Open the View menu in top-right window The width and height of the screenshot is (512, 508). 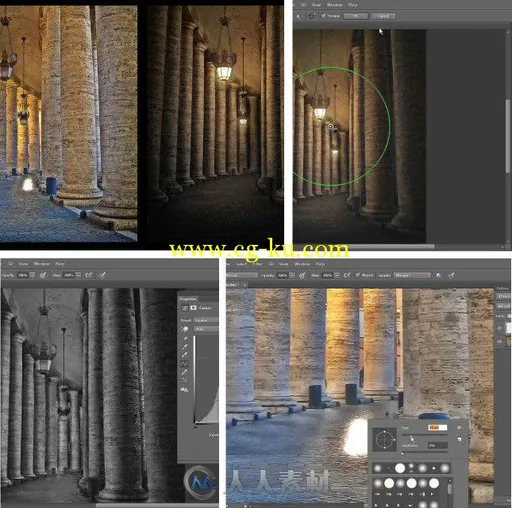[x=316, y=5]
